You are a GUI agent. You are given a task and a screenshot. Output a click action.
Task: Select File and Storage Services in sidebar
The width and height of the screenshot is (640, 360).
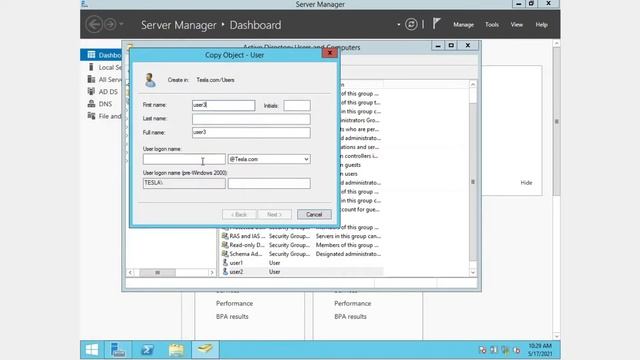point(101,116)
